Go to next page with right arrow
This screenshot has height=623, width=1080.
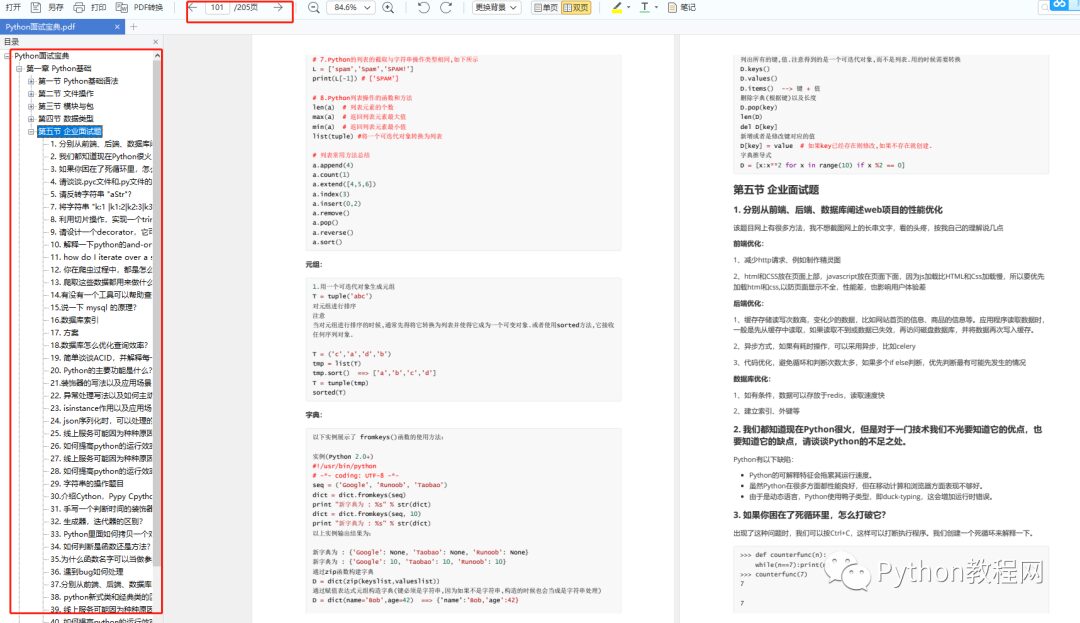278,8
